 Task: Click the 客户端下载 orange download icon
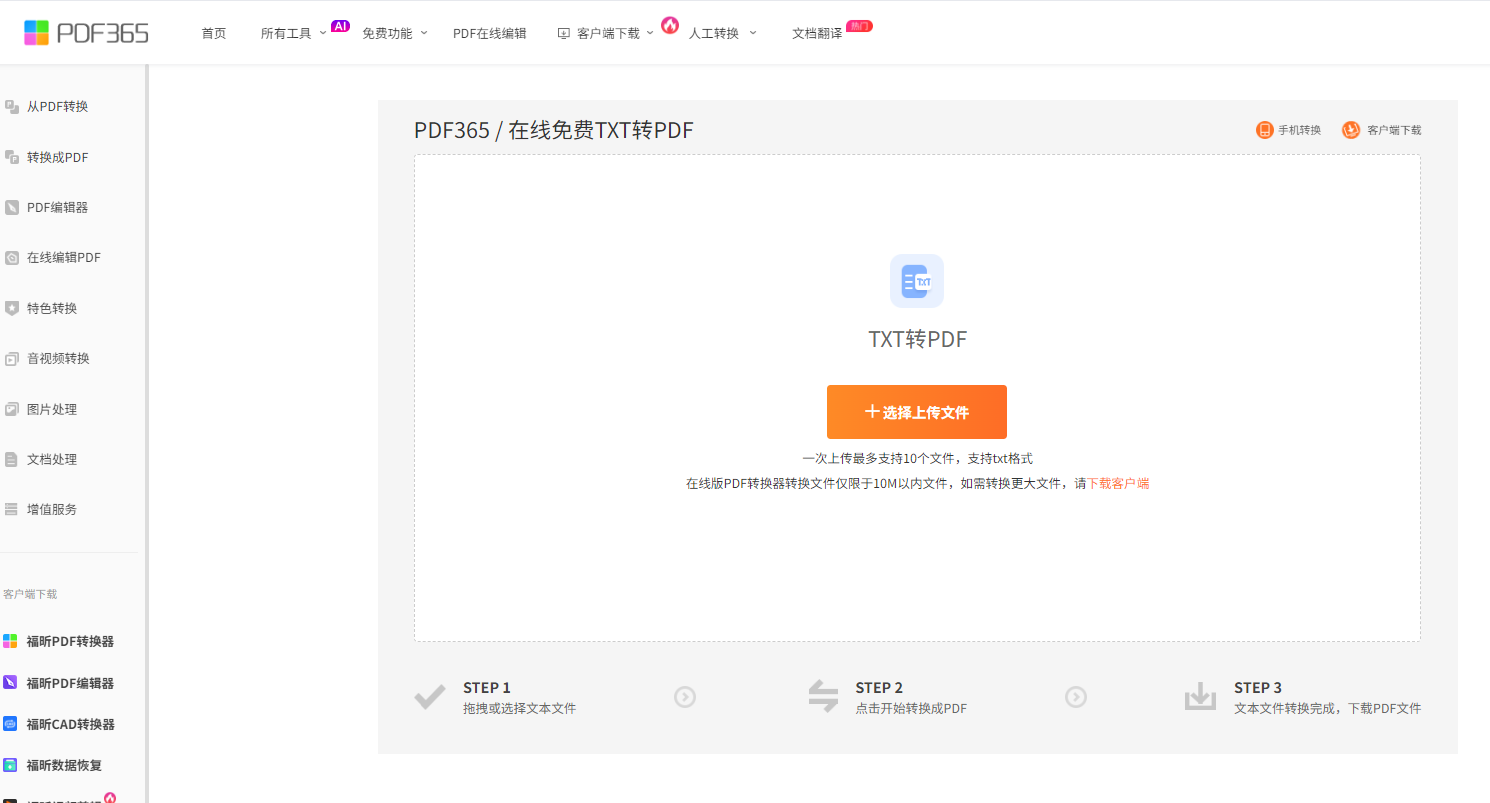pyautogui.click(x=1351, y=130)
